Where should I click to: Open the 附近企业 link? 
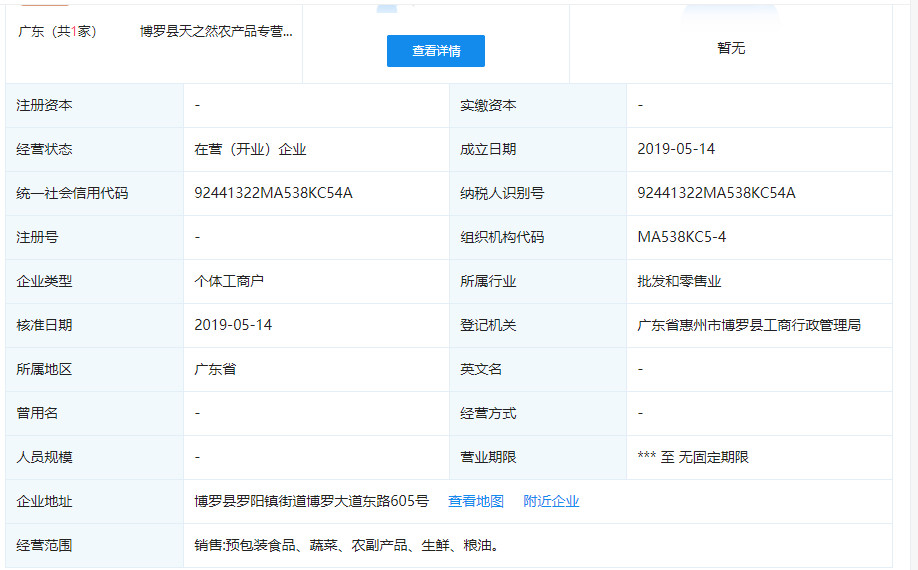pyautogui.click(x=551, y=501)
